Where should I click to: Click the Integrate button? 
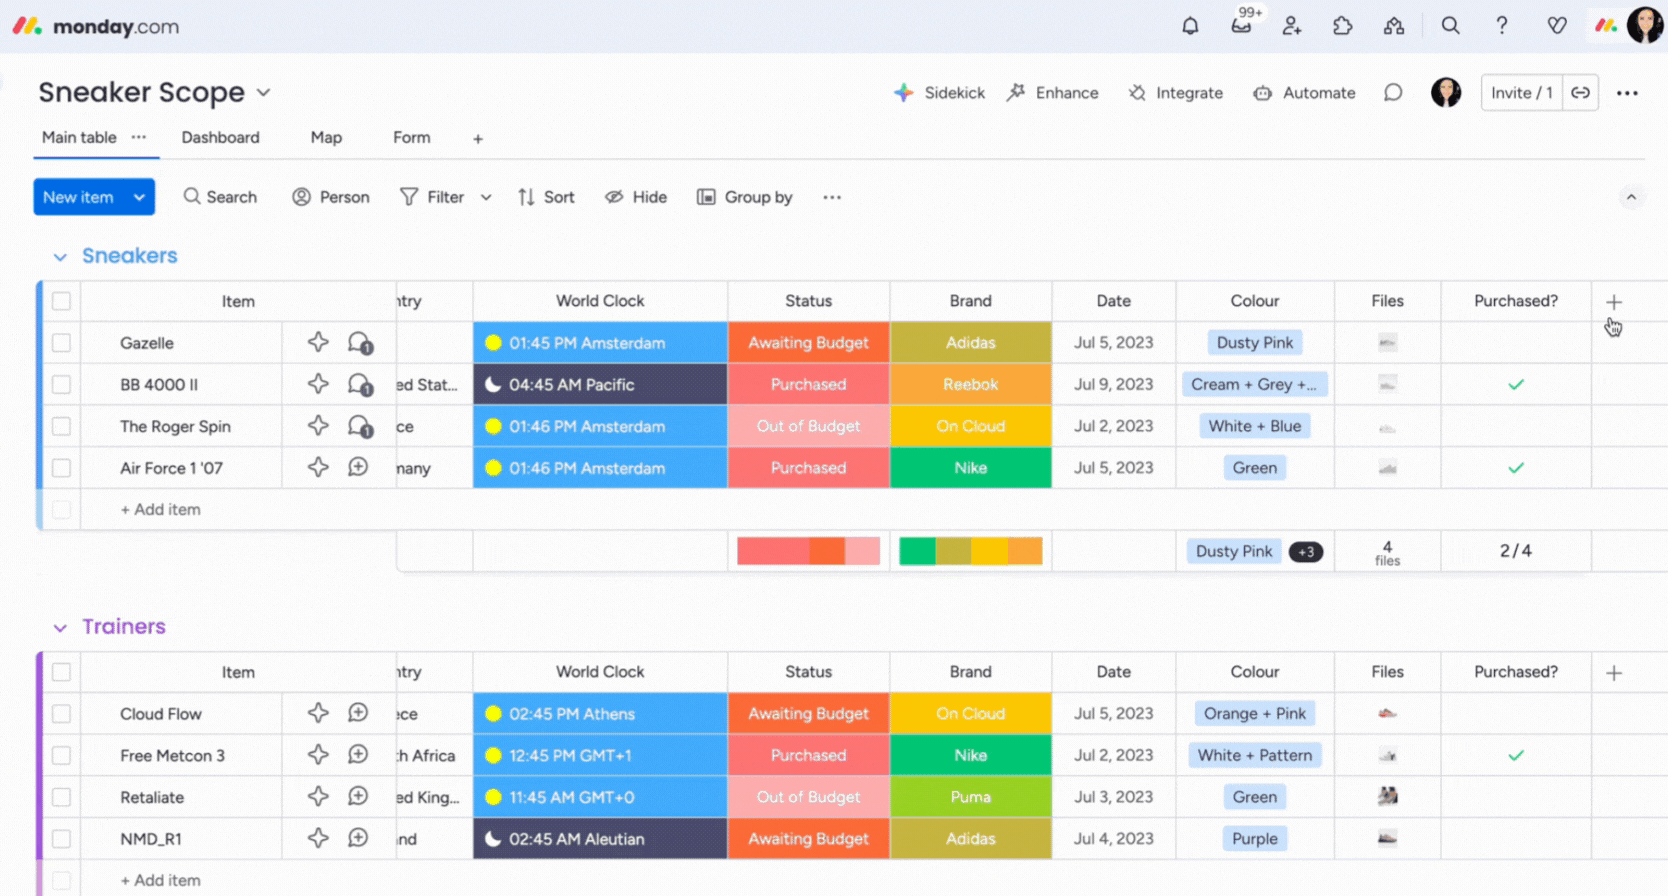pos(1176,93)
